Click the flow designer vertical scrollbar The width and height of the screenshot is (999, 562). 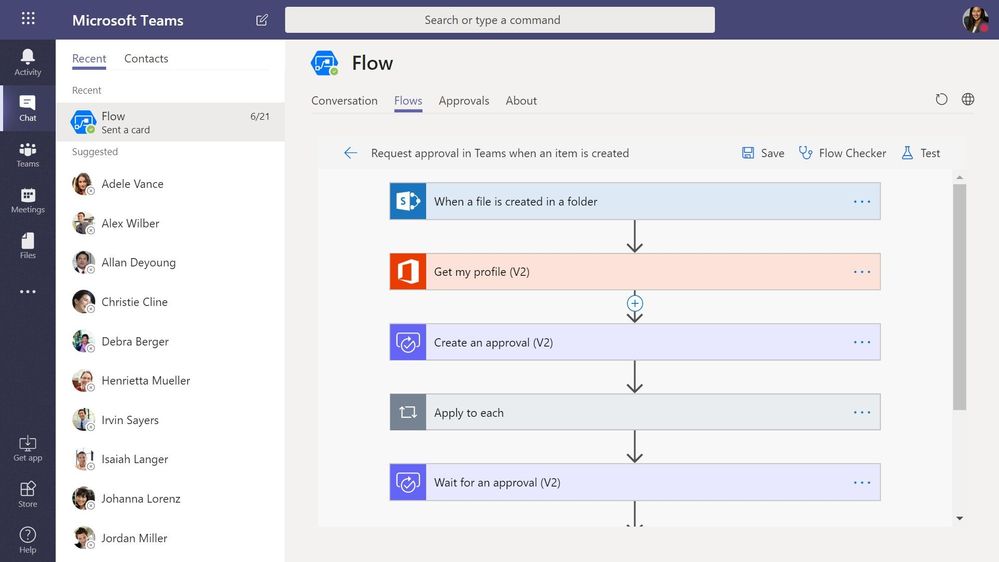point(959,297)
